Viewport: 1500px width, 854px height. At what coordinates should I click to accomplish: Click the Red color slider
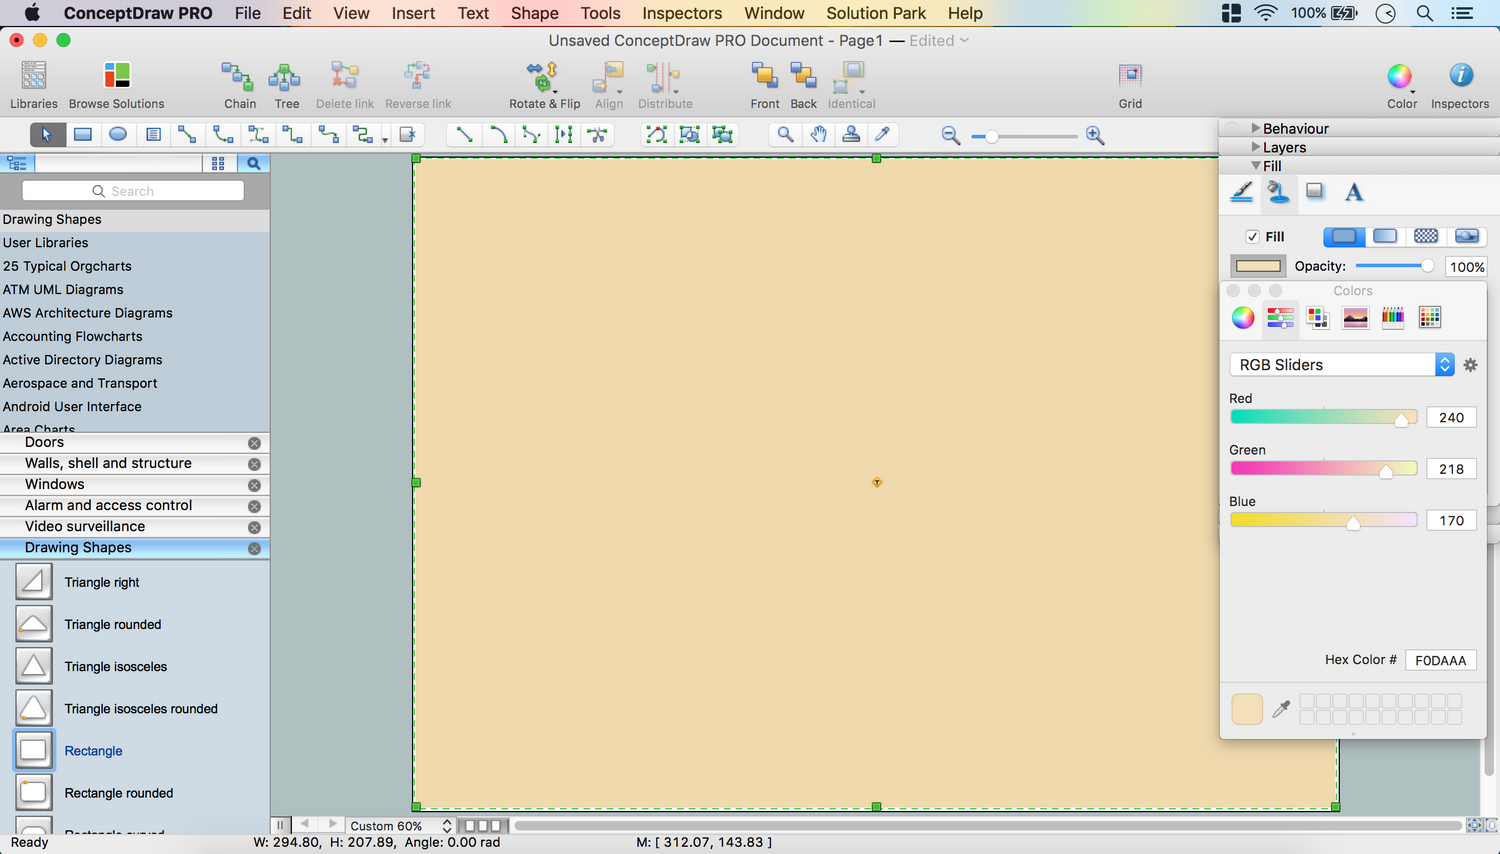(x=1324, y=418)
